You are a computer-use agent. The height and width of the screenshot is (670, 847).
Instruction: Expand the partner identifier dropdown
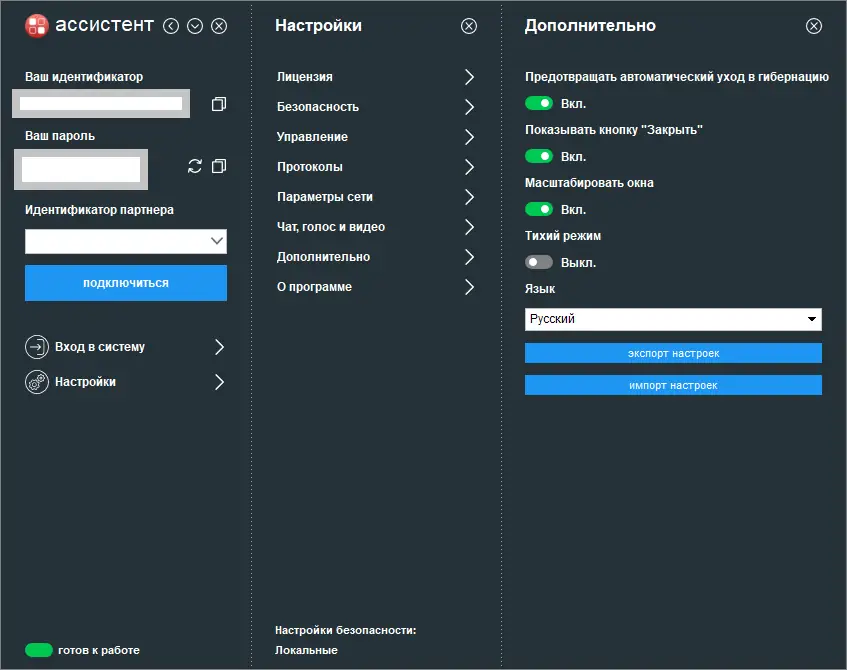coord(217,241)
